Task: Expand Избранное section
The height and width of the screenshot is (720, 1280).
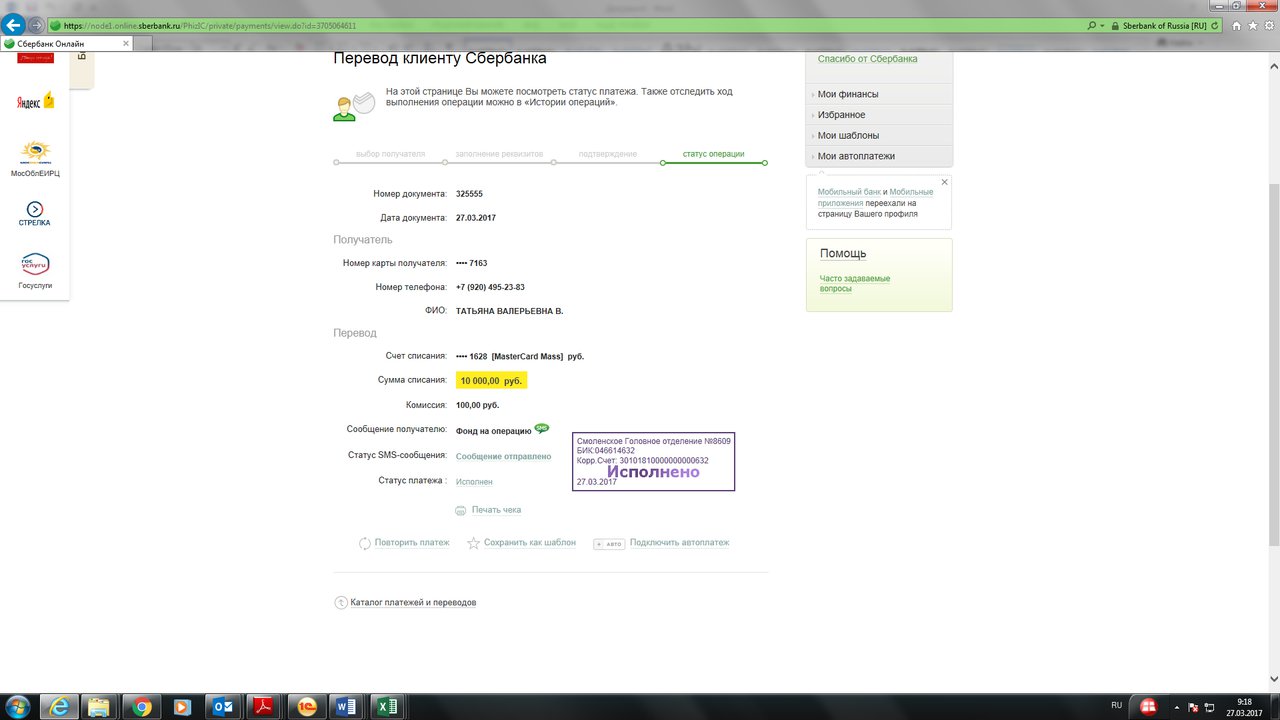Action: (879, 115)
